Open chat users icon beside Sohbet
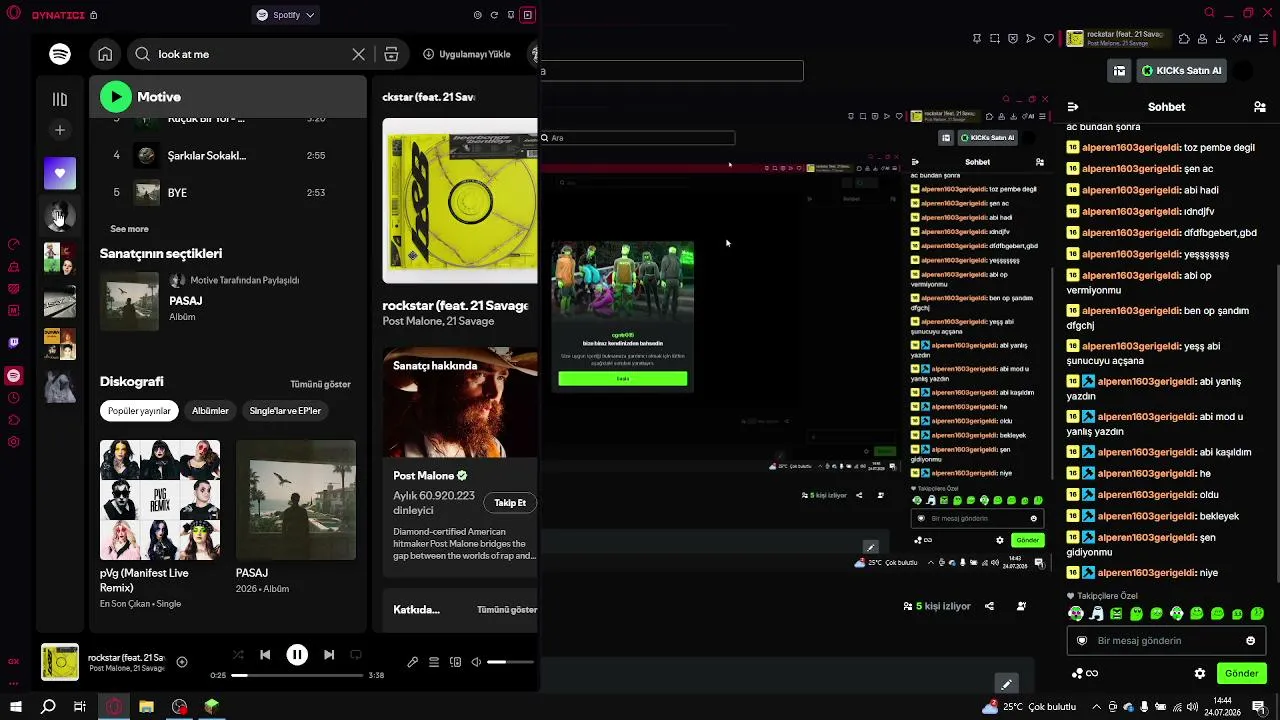The height and width of the screenshot is (720, 1280). coord(1259,107)
